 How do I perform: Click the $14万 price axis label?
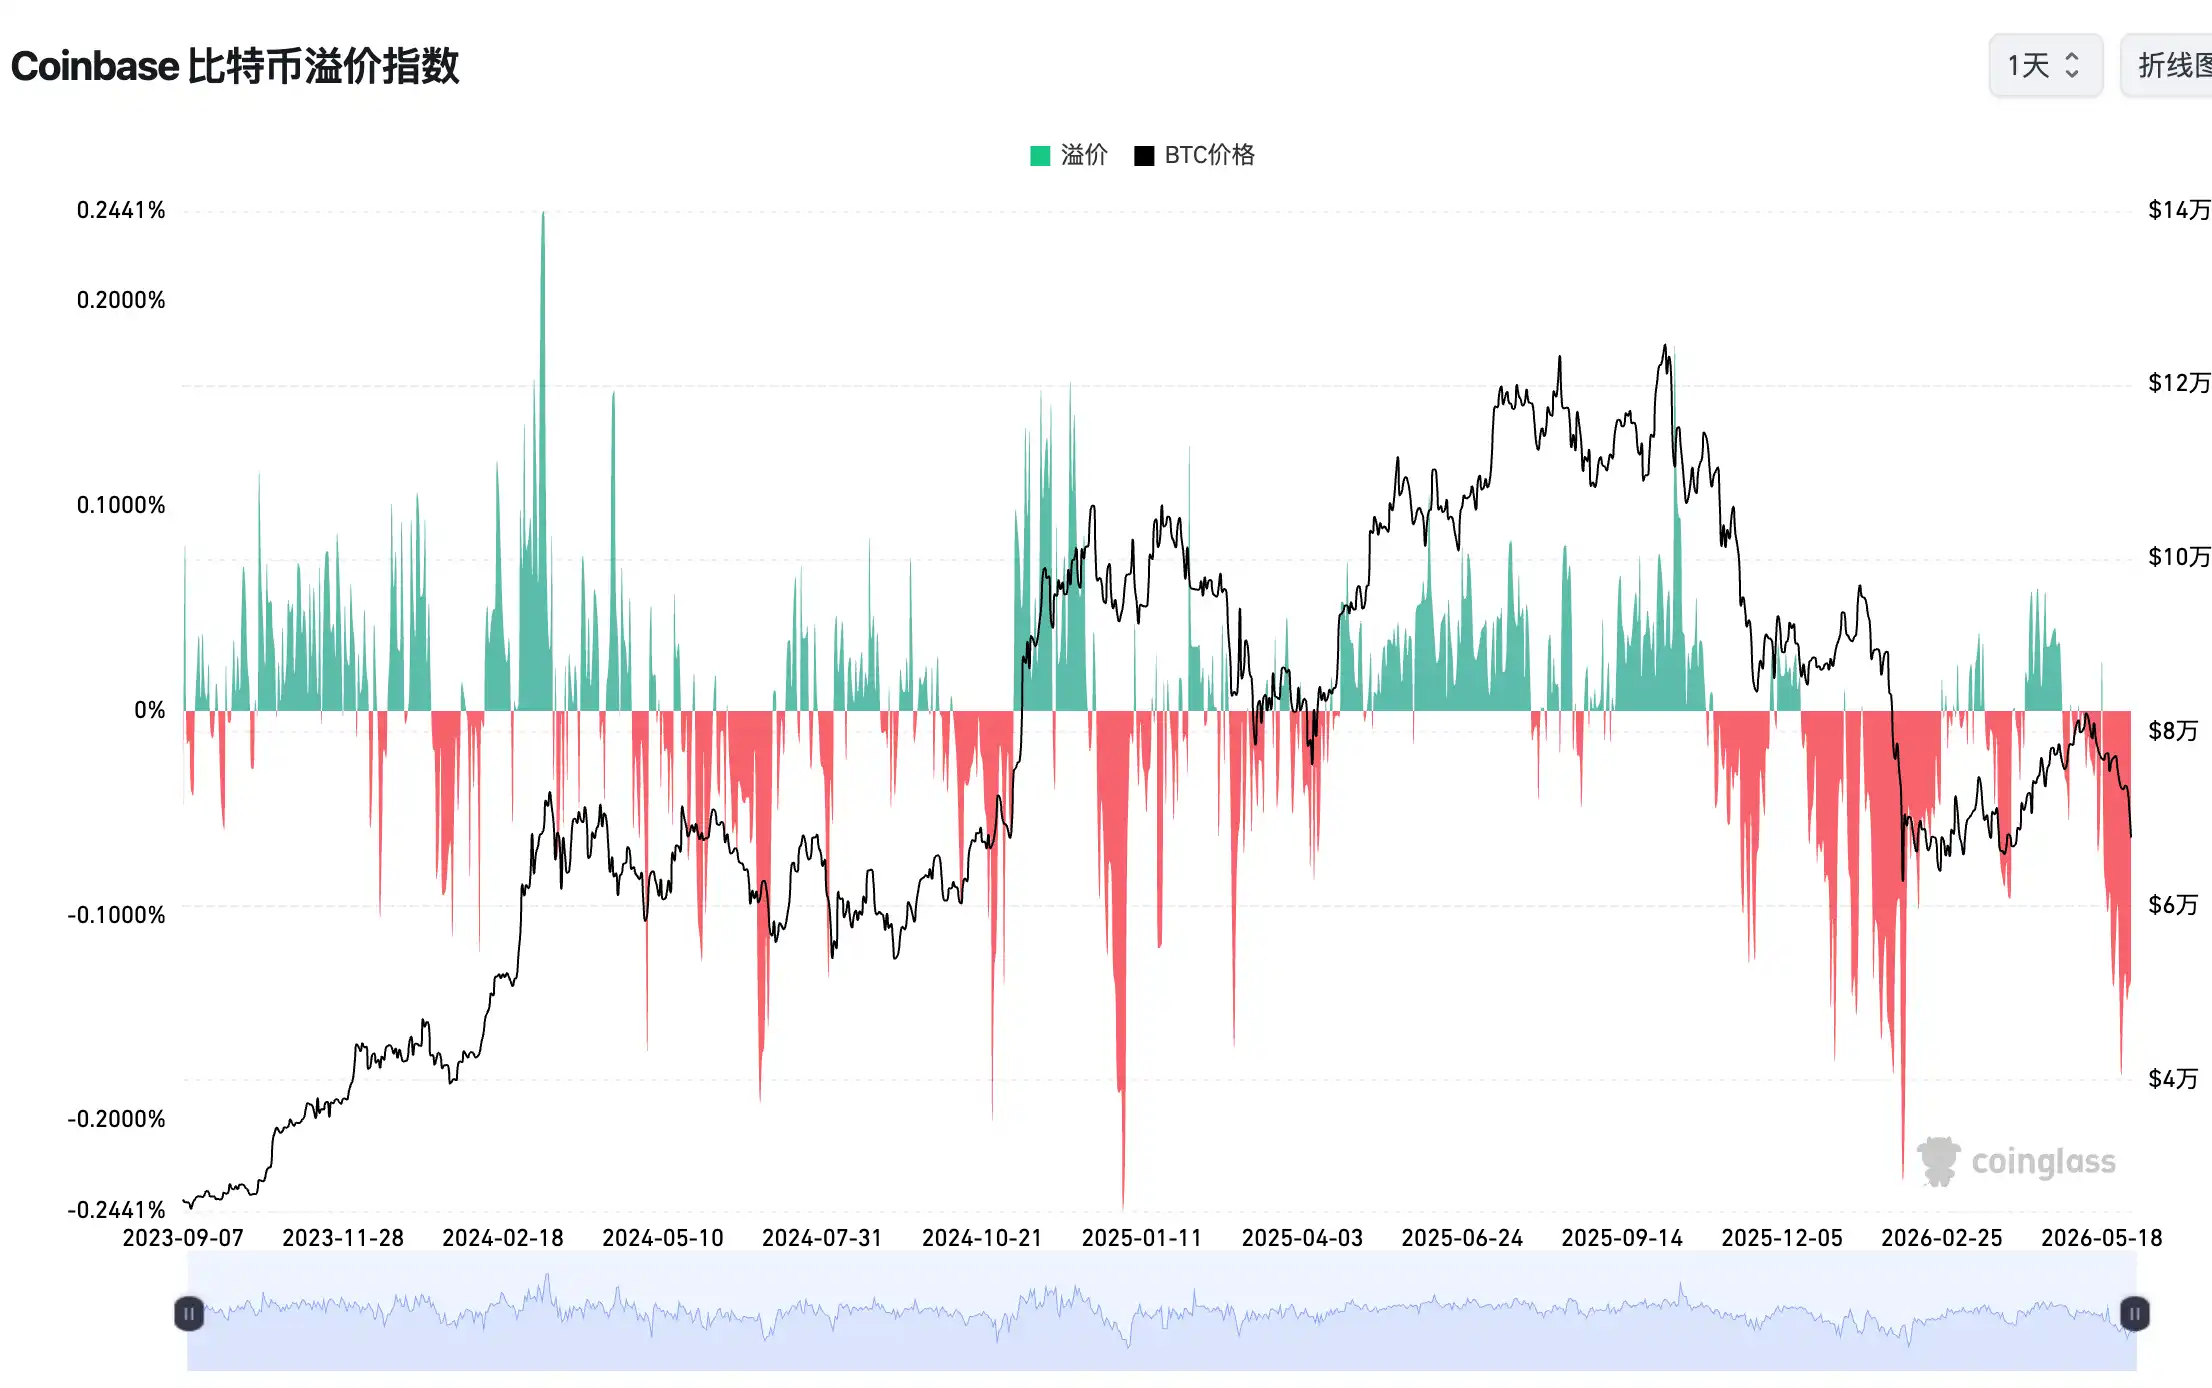coord(2179,210)
